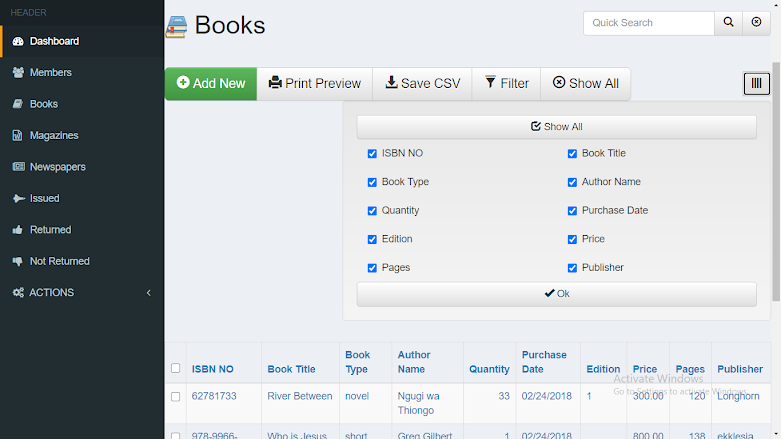Sort by Book Type column header
781x439 pixels.
tap(358, 362)
